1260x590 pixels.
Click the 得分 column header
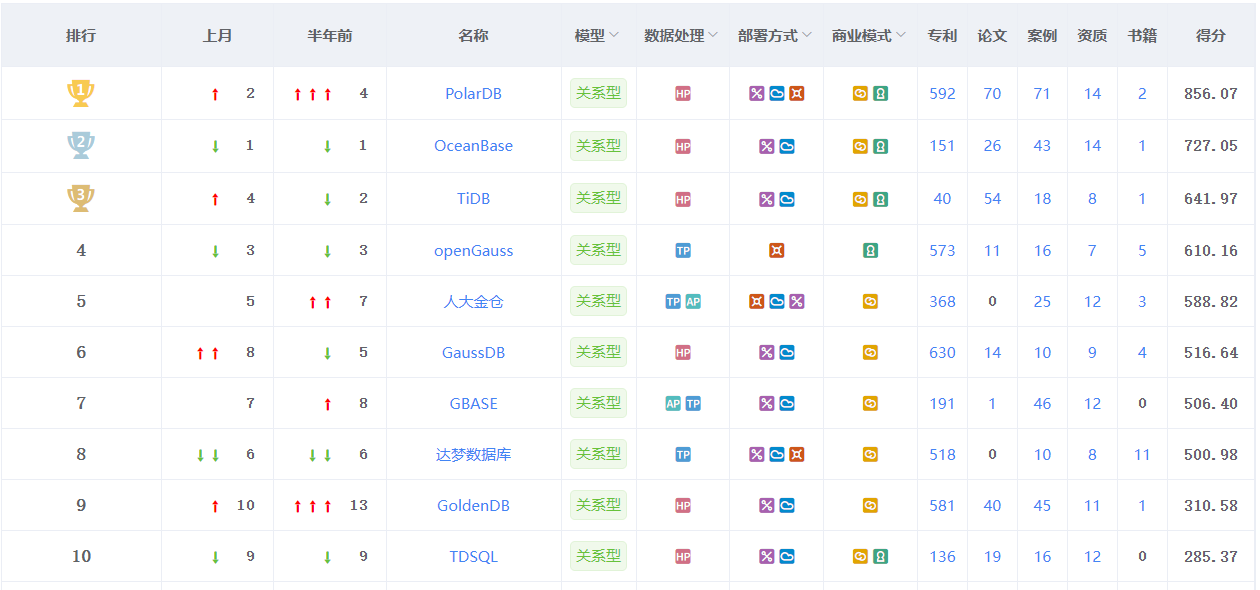pyautogui.click(x=1210, y=35)
